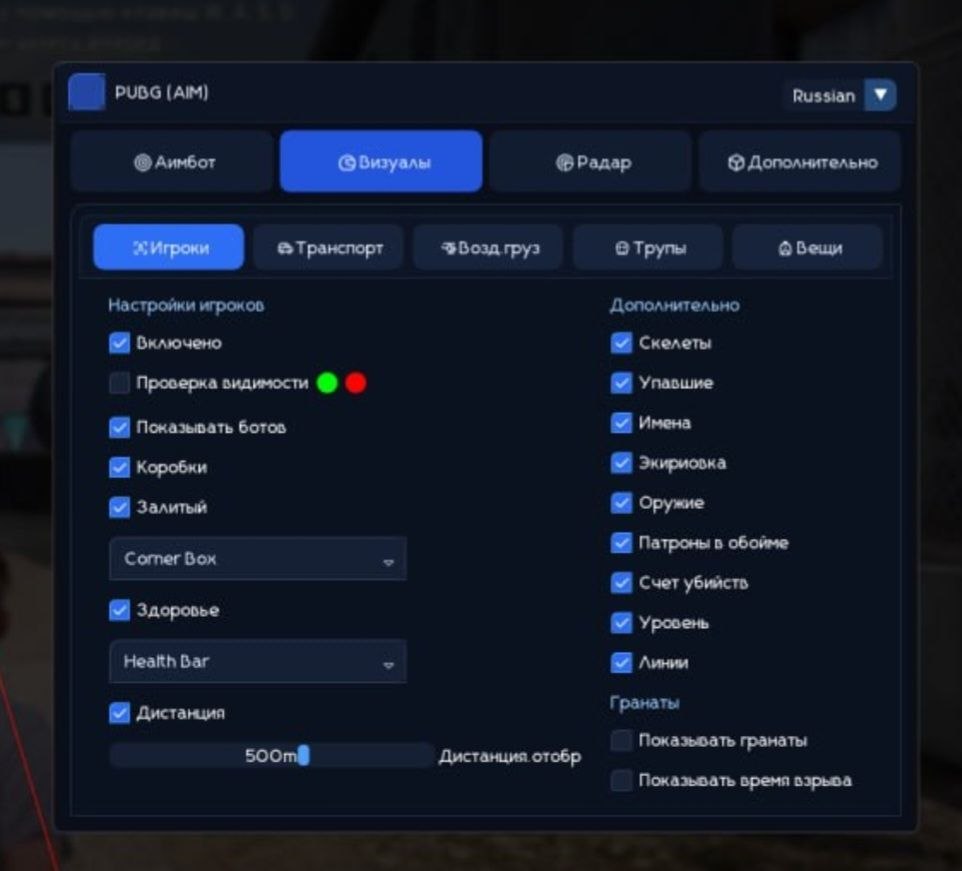
Task: Open the Радар tab
Action: point(591,162)
